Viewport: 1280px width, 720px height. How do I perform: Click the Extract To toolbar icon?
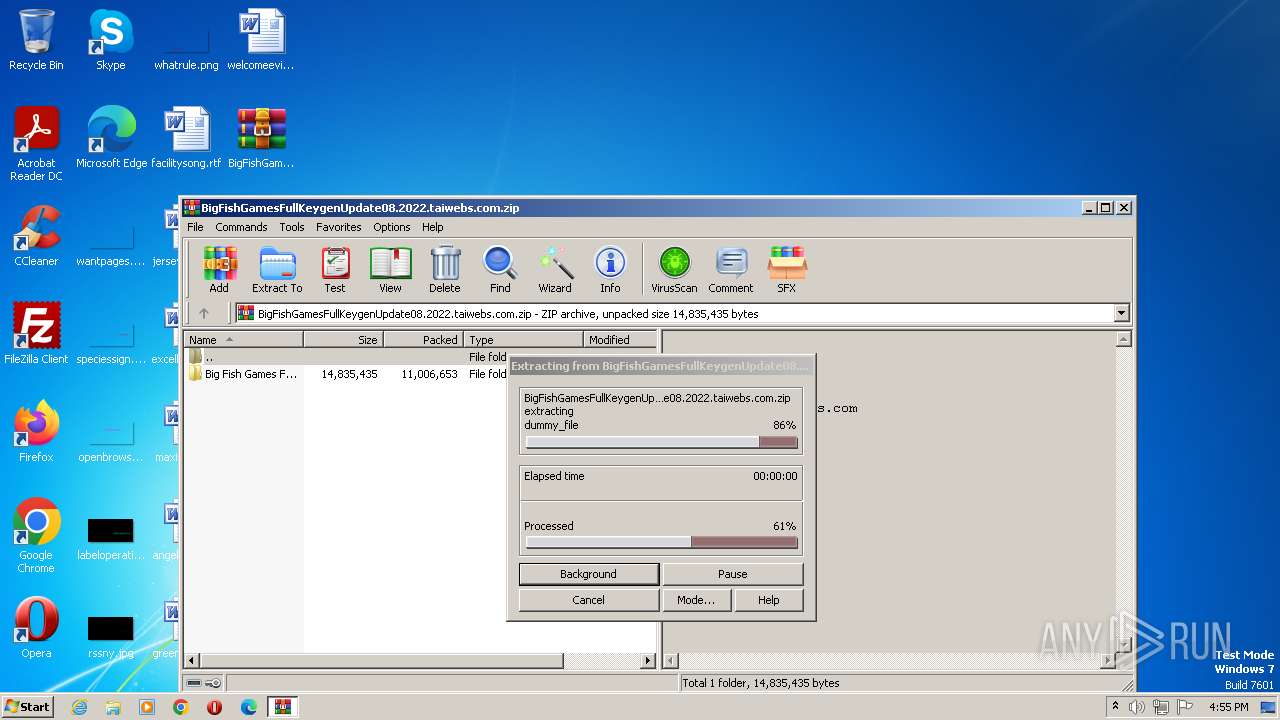[277, 270]
